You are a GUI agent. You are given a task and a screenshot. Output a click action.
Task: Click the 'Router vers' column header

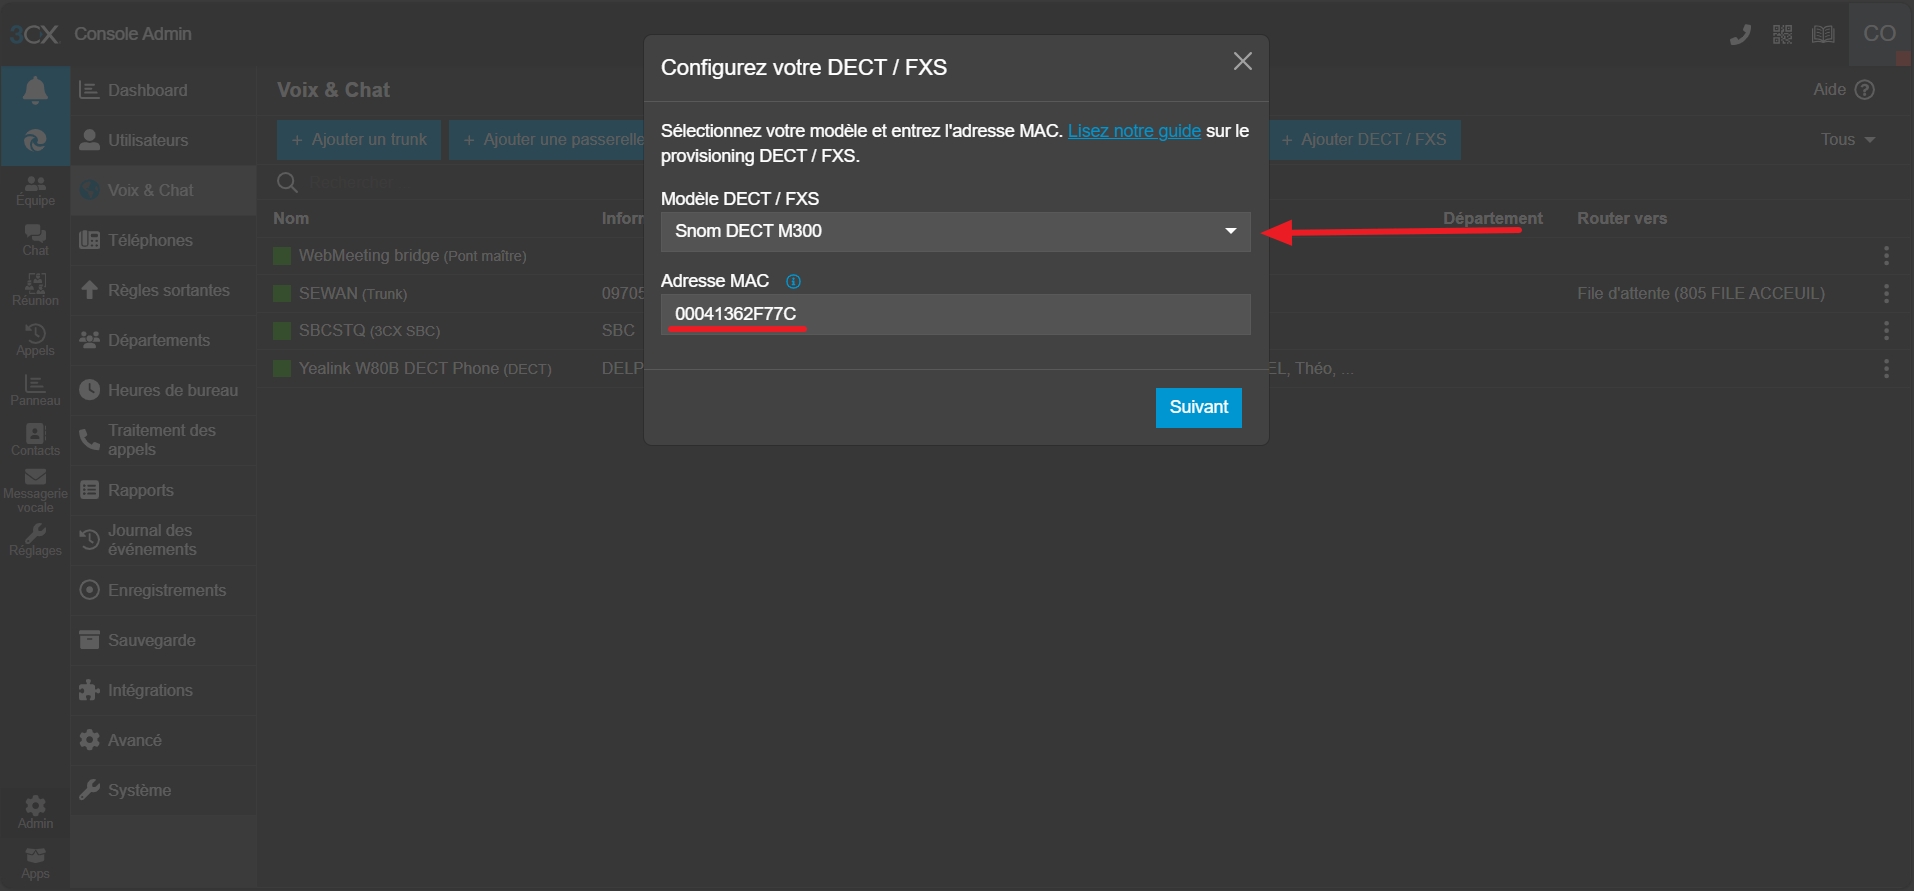pyautogui.click(x=1622, y=219)
